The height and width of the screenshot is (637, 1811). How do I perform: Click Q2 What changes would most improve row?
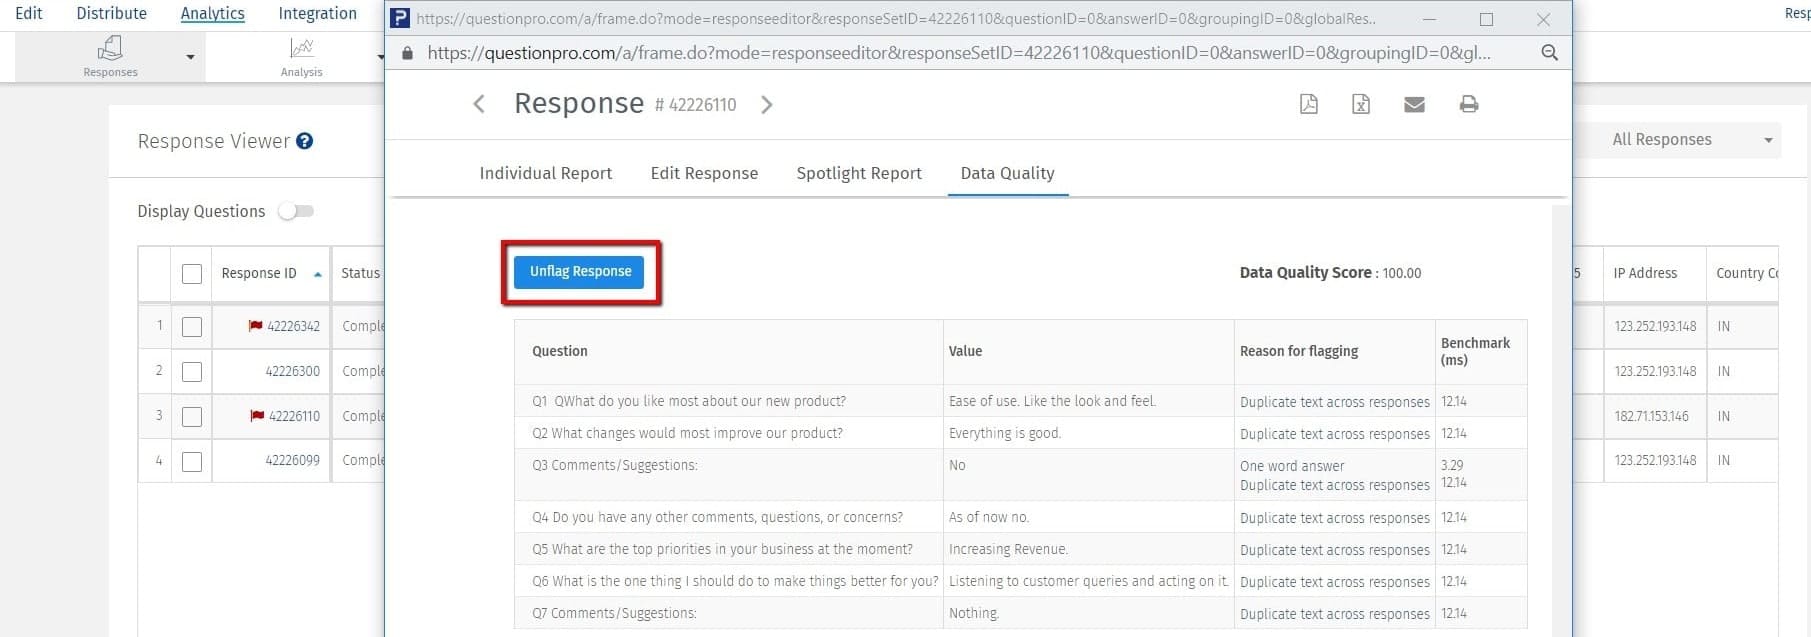click(x=687, y=433)
